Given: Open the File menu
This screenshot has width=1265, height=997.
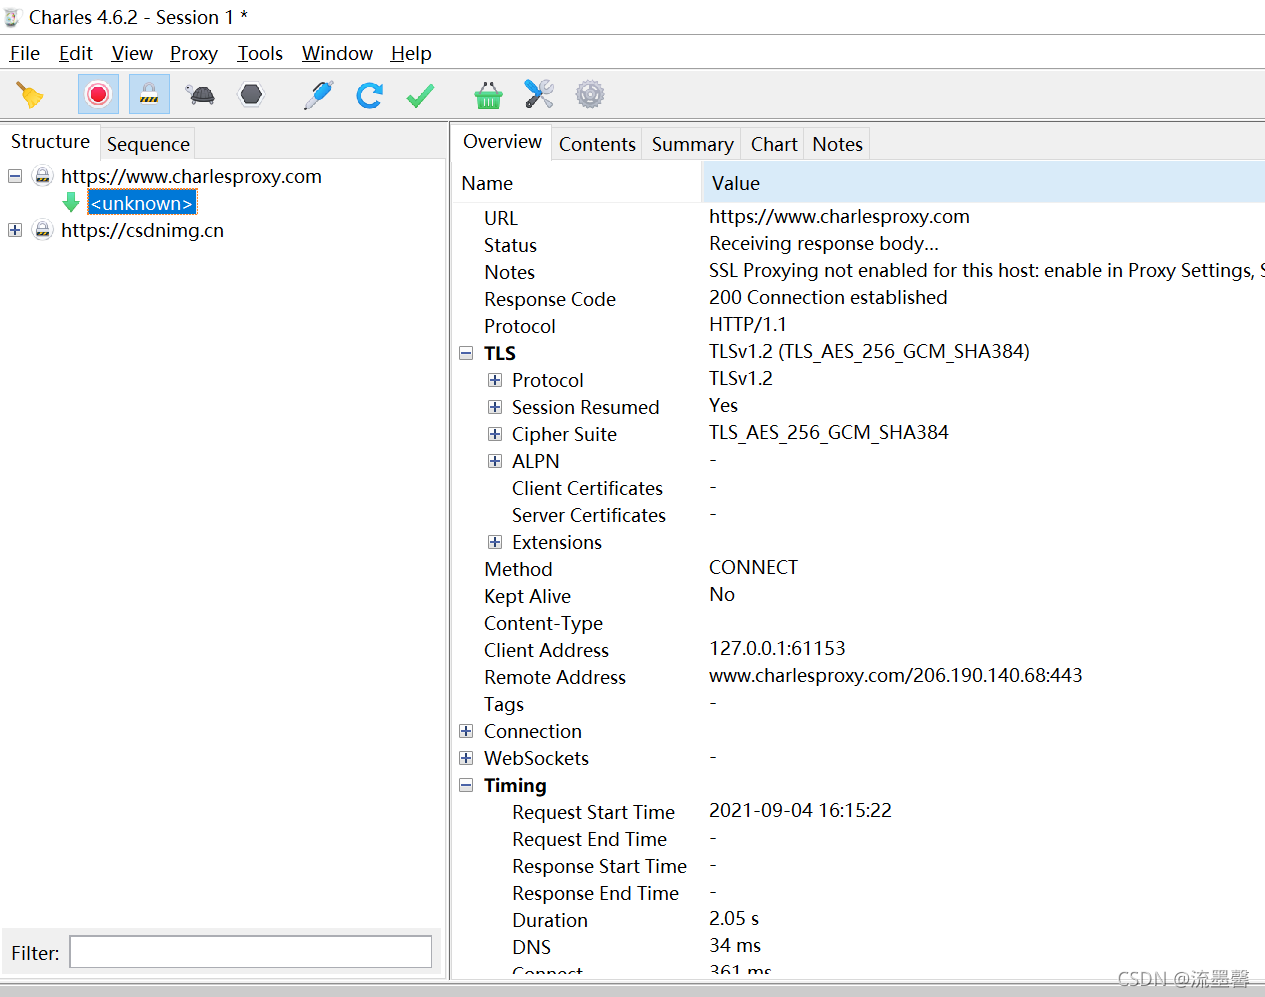Looking at the screenshot, I should tap(25, 53).
